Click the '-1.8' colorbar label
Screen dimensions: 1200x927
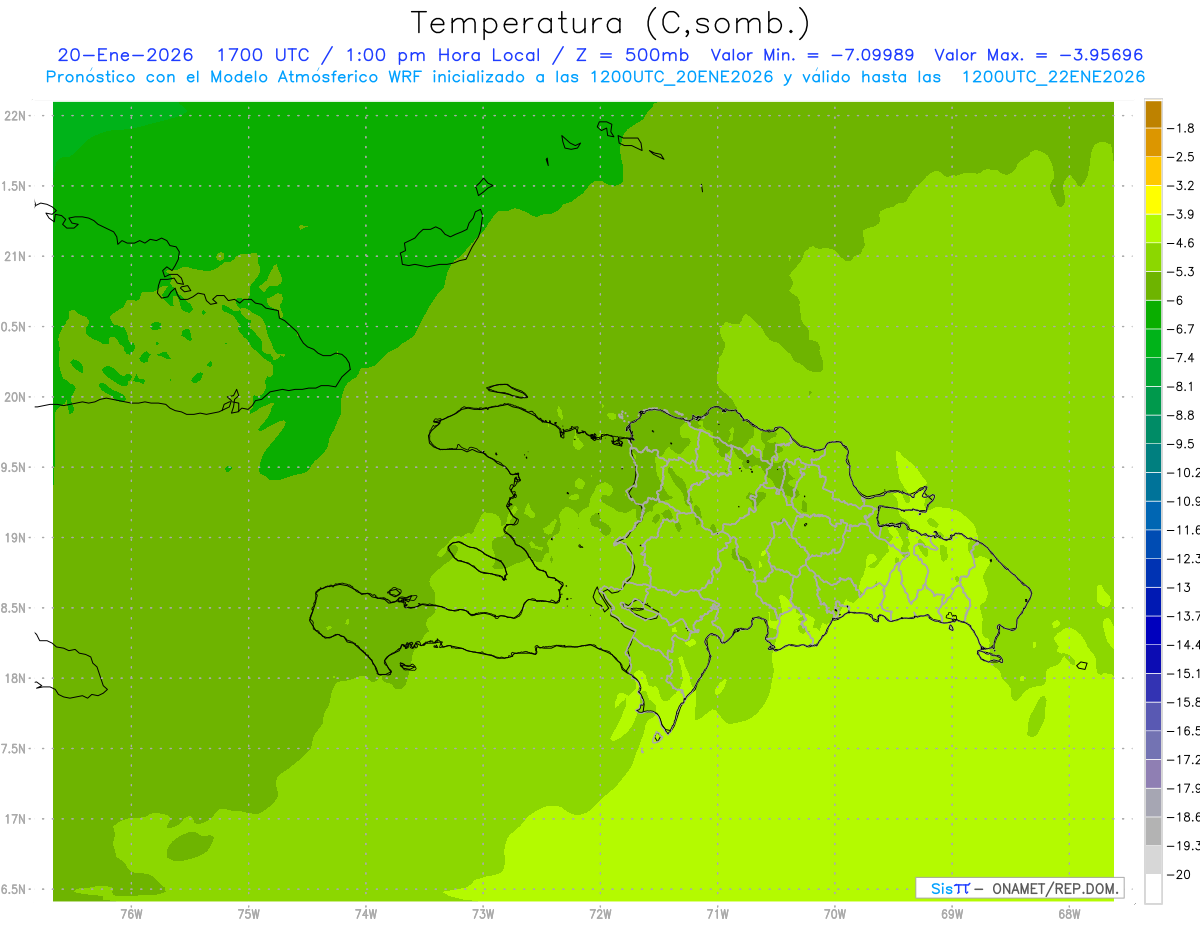pos(1183,128)
